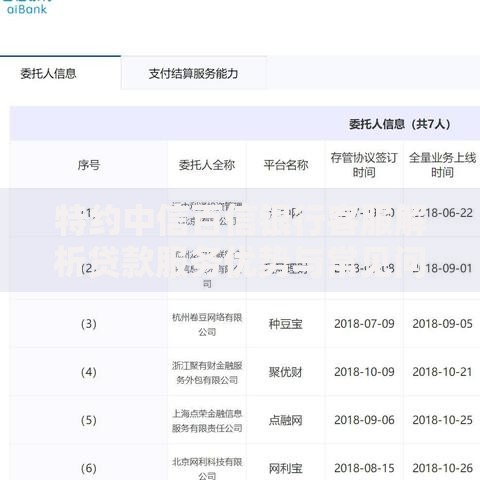Screen dimensions: 480x480
Task: Click 上海点荣金融信息服务有限责任公司 company name
Action: click(x=207, y=421)
